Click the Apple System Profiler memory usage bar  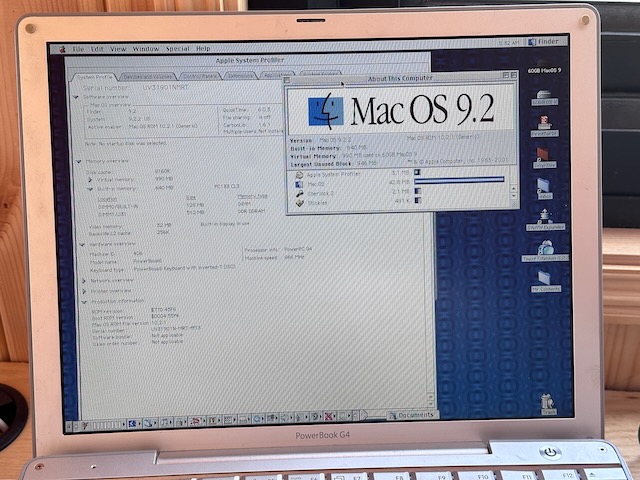417,173
